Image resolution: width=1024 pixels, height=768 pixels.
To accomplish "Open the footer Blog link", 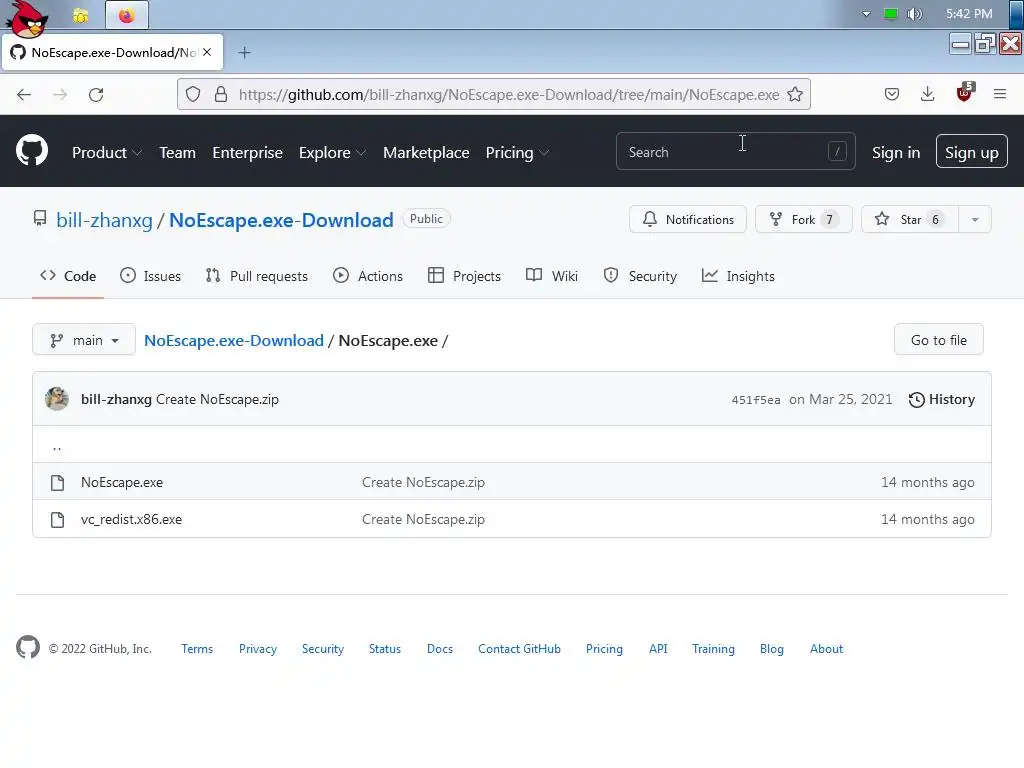I will click(x=771, y=648).
